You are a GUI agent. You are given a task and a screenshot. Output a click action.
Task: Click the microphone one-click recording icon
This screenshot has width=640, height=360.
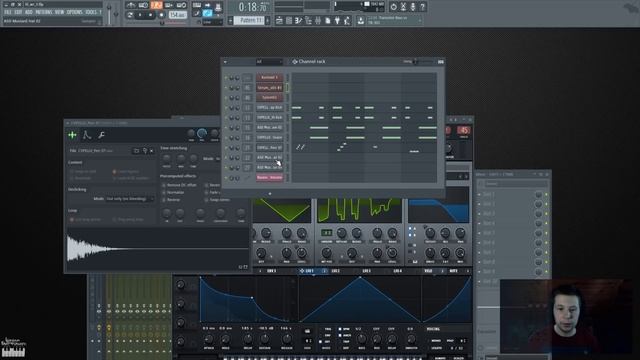click(413, 7)
